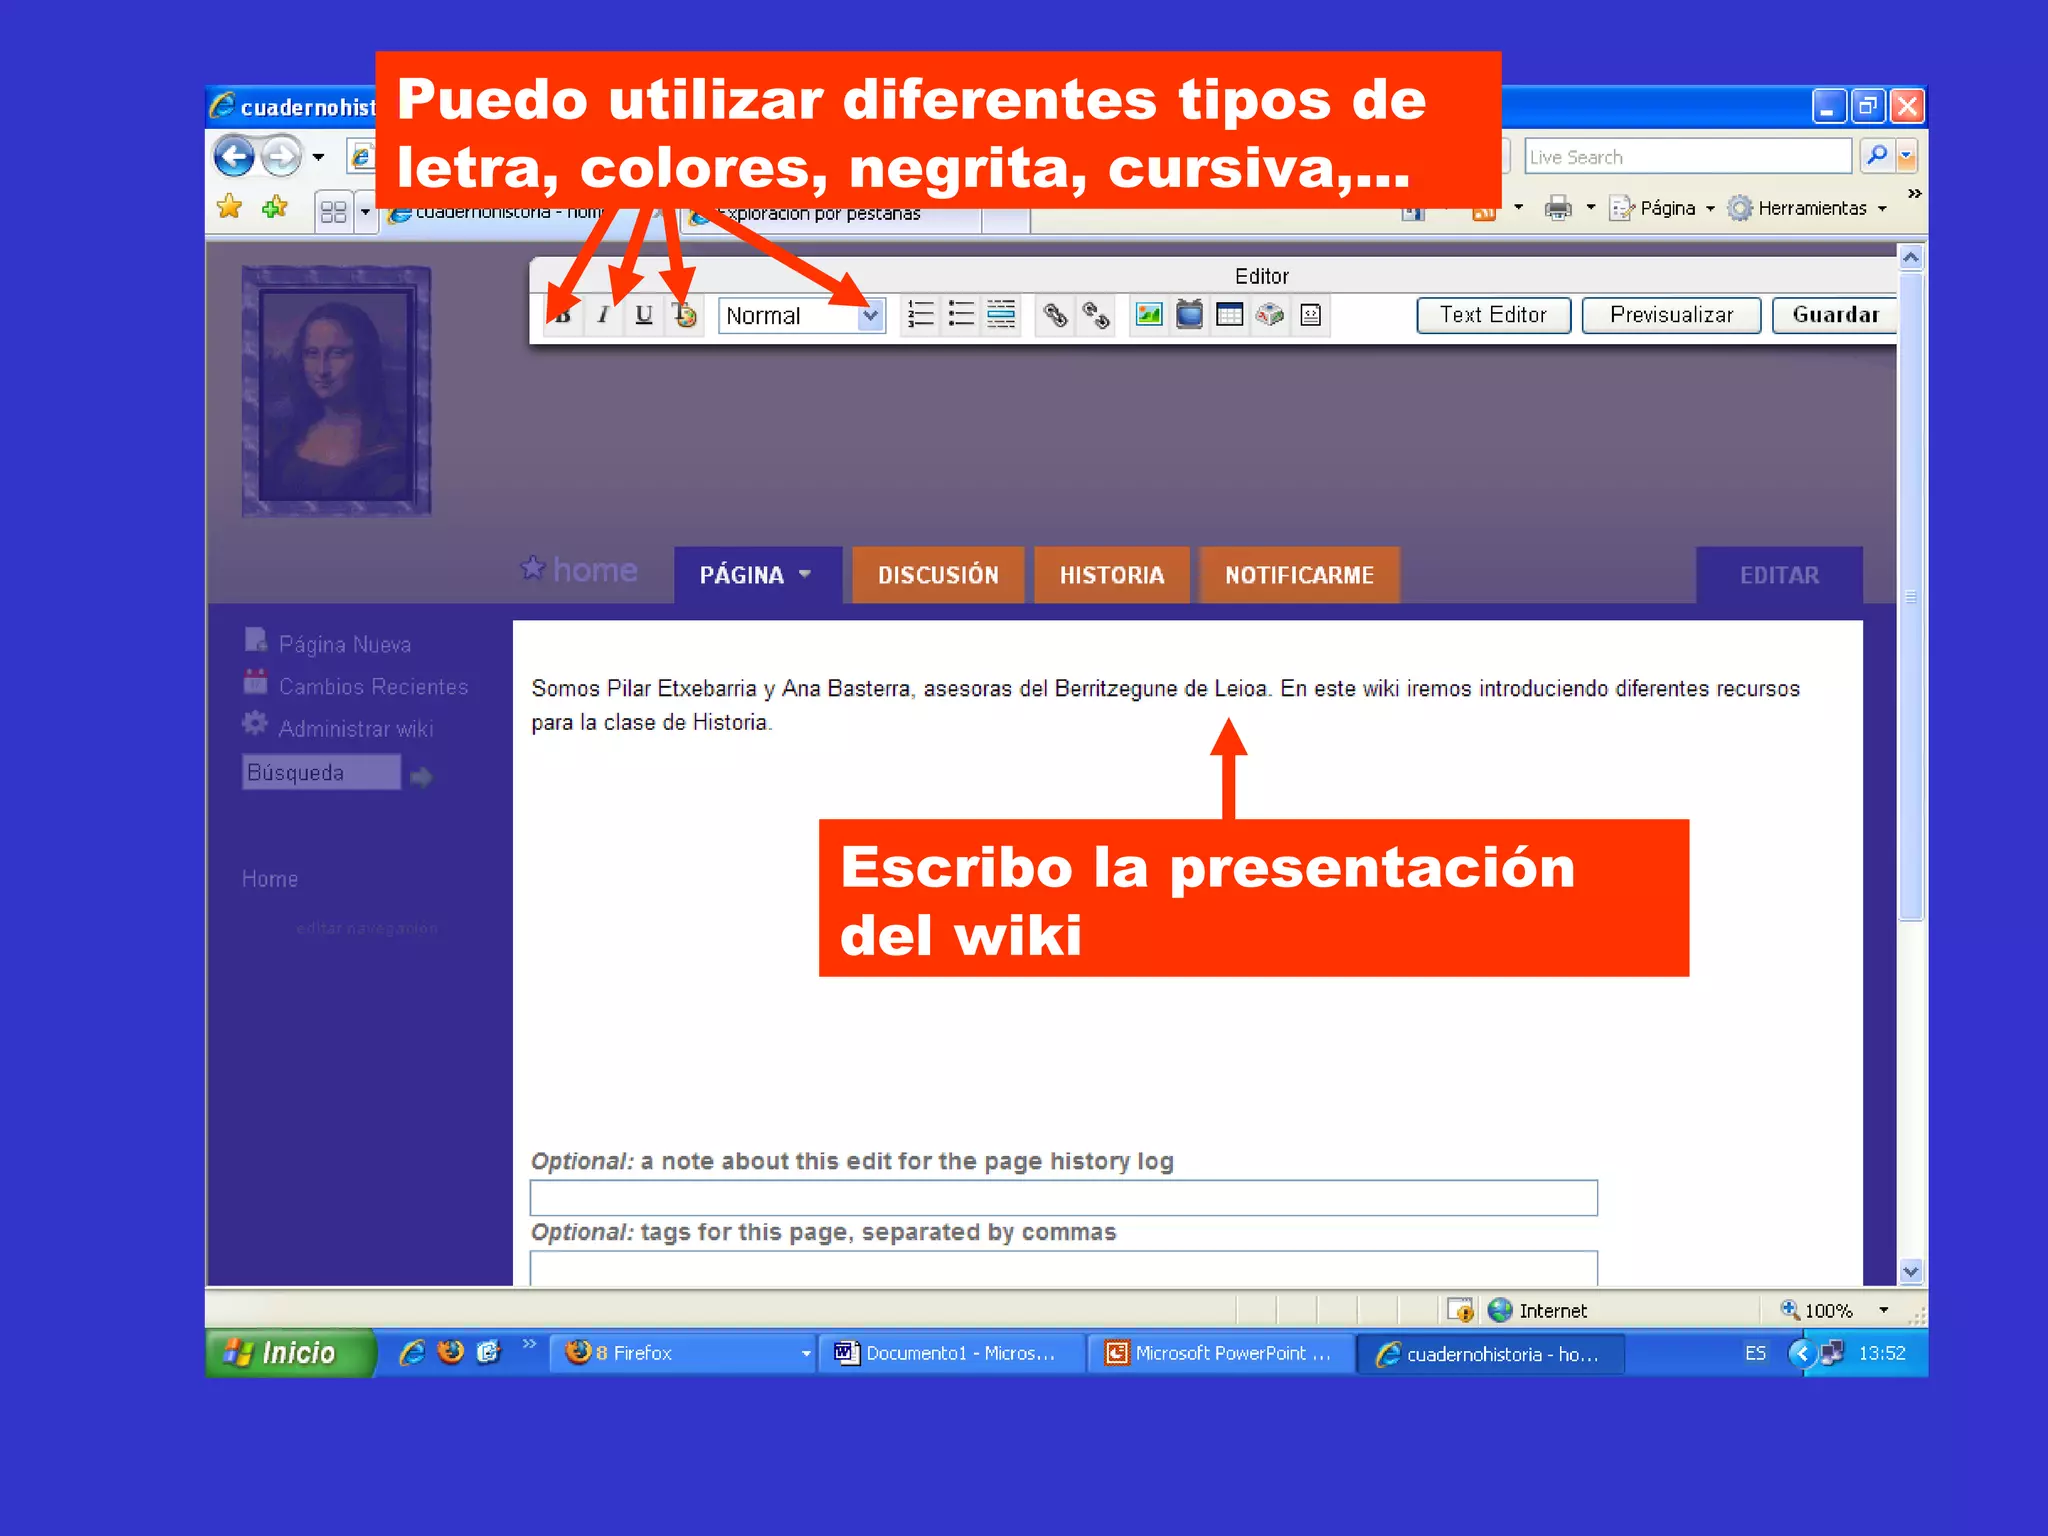This screenshot has width=2048, height=1536.
Task: Switch to the 8 Firefox taskbar group
Action: click(683, 1353)
